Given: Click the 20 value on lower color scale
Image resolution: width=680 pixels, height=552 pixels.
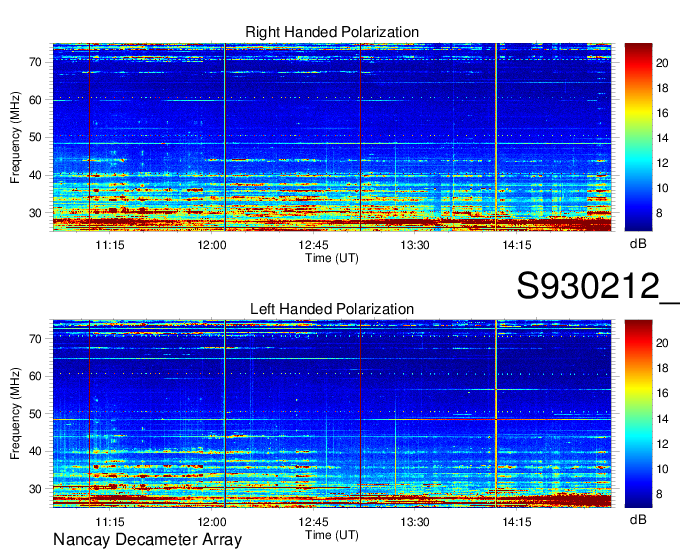Looking at the screenshot, I should pos(662,343).
